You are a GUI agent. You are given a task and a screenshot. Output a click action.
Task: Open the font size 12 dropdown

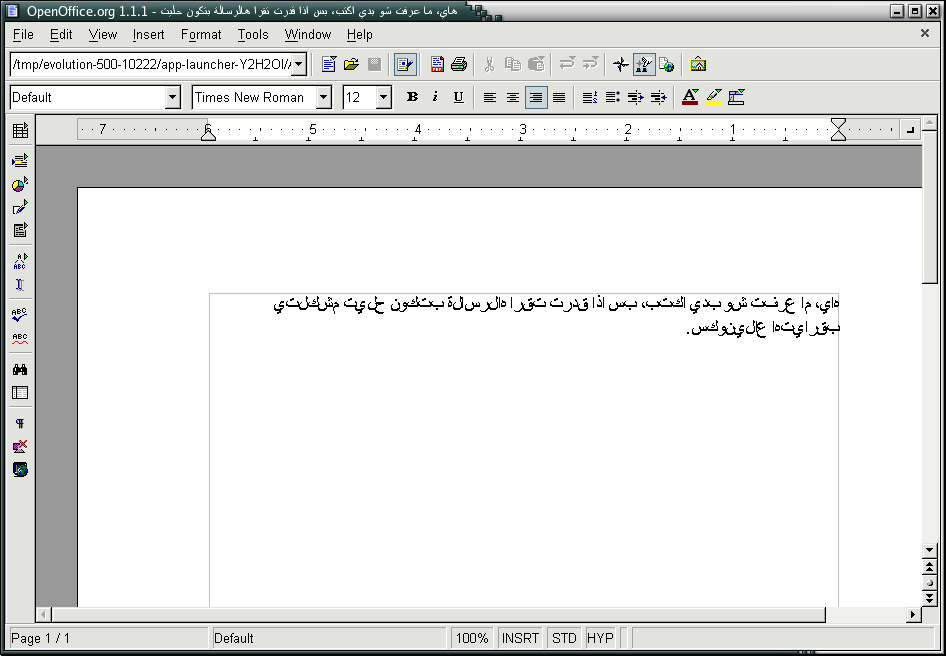[x=382, y=97]
